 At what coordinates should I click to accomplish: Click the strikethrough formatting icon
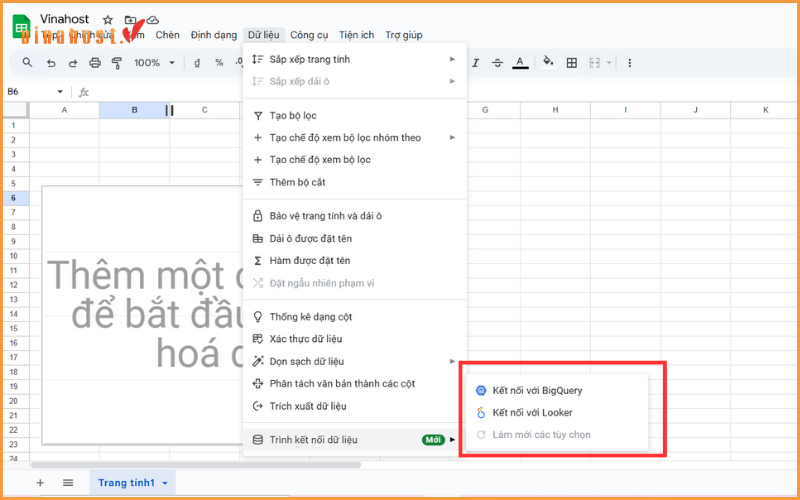[x=497, y=63]
